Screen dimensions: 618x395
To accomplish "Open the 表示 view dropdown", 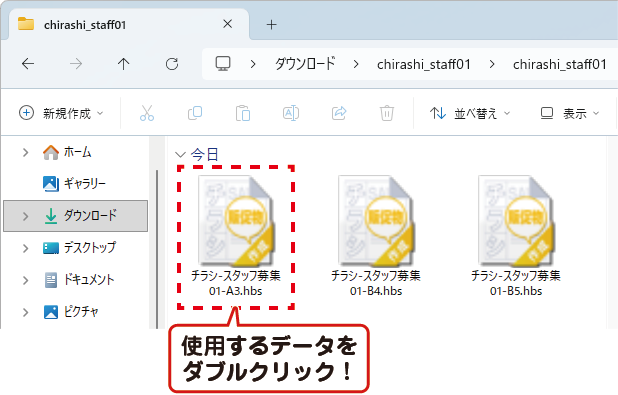I will click(570, 113).
